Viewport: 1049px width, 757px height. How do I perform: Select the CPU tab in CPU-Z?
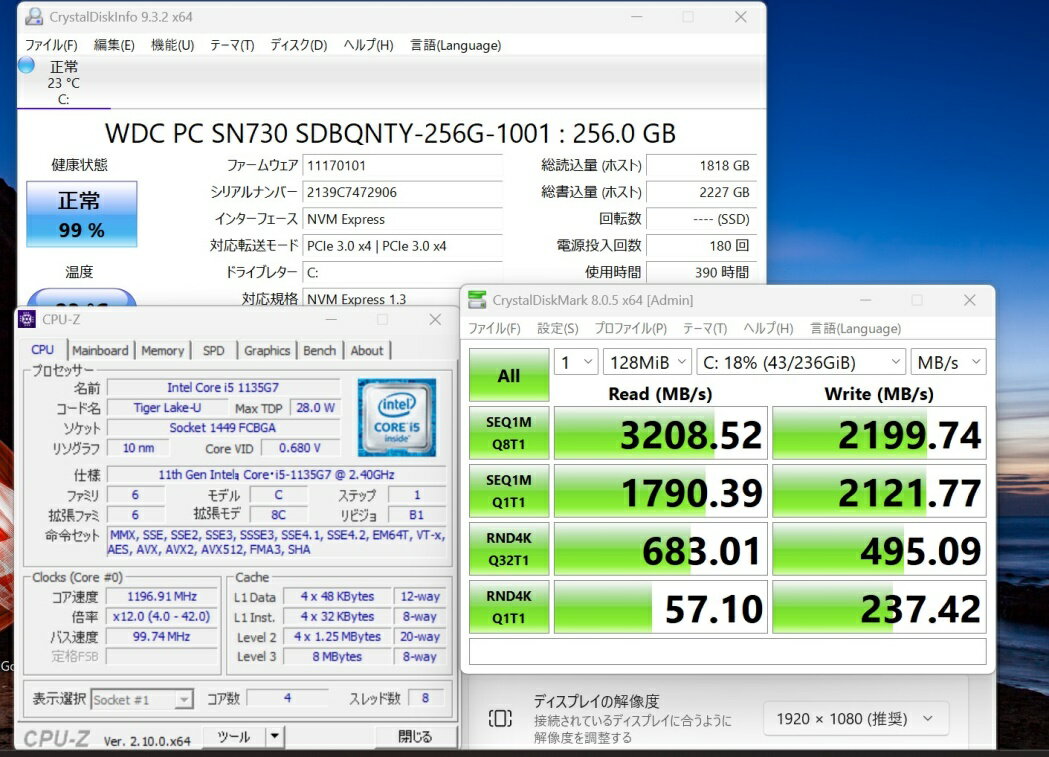coord(42,350)
